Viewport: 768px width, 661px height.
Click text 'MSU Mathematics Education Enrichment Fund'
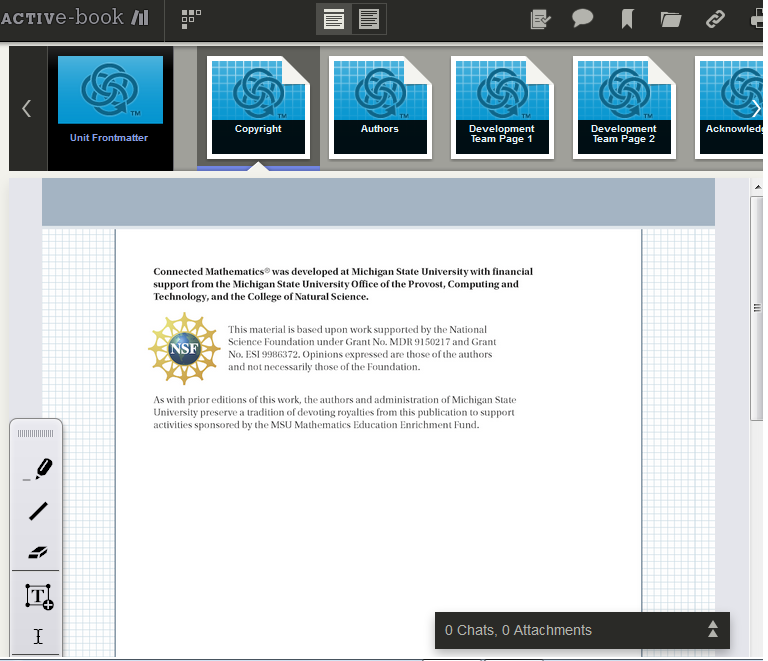coord(374,425)
